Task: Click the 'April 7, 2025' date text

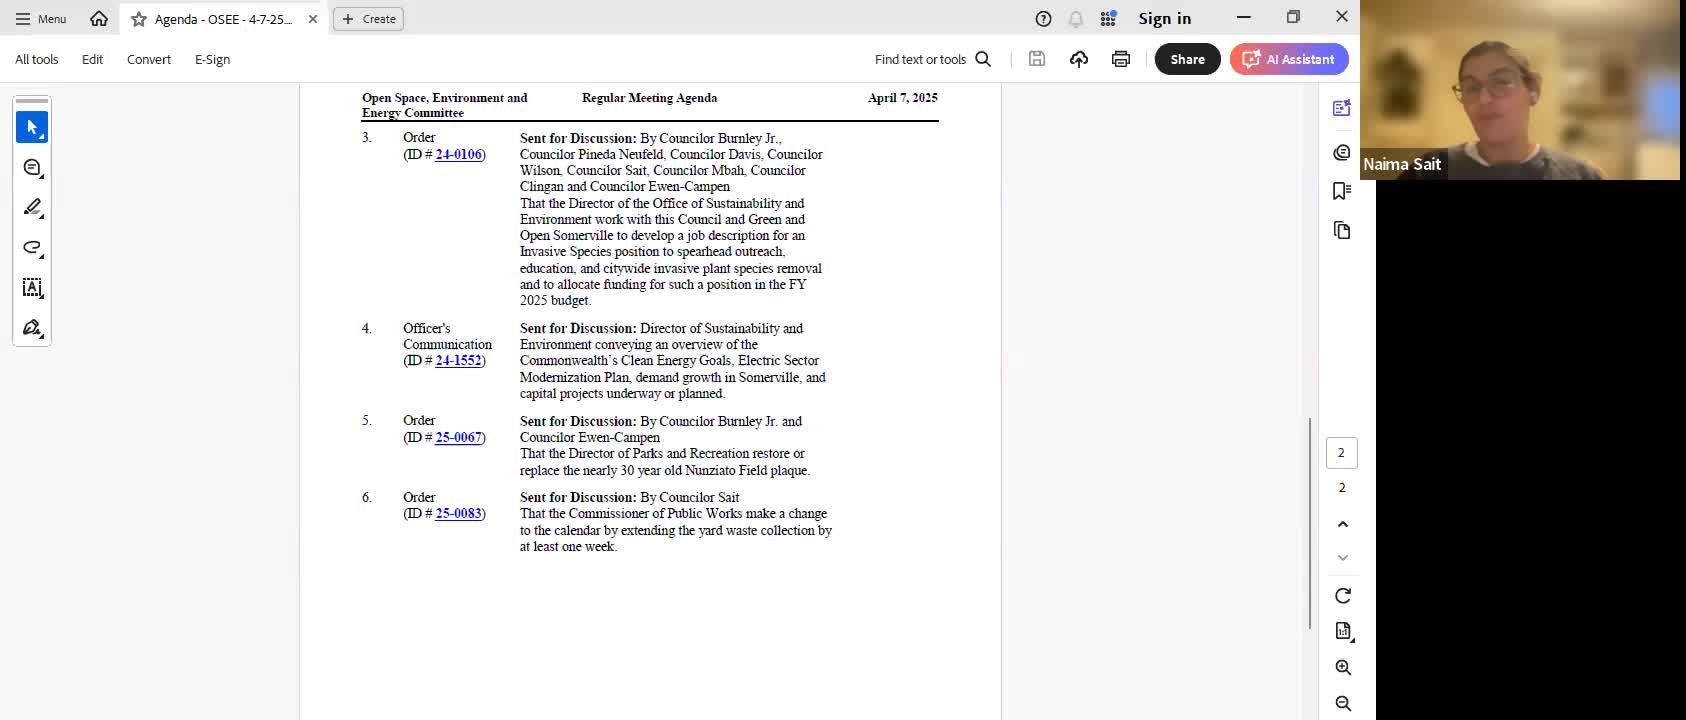Action: [x=903, y=98]
